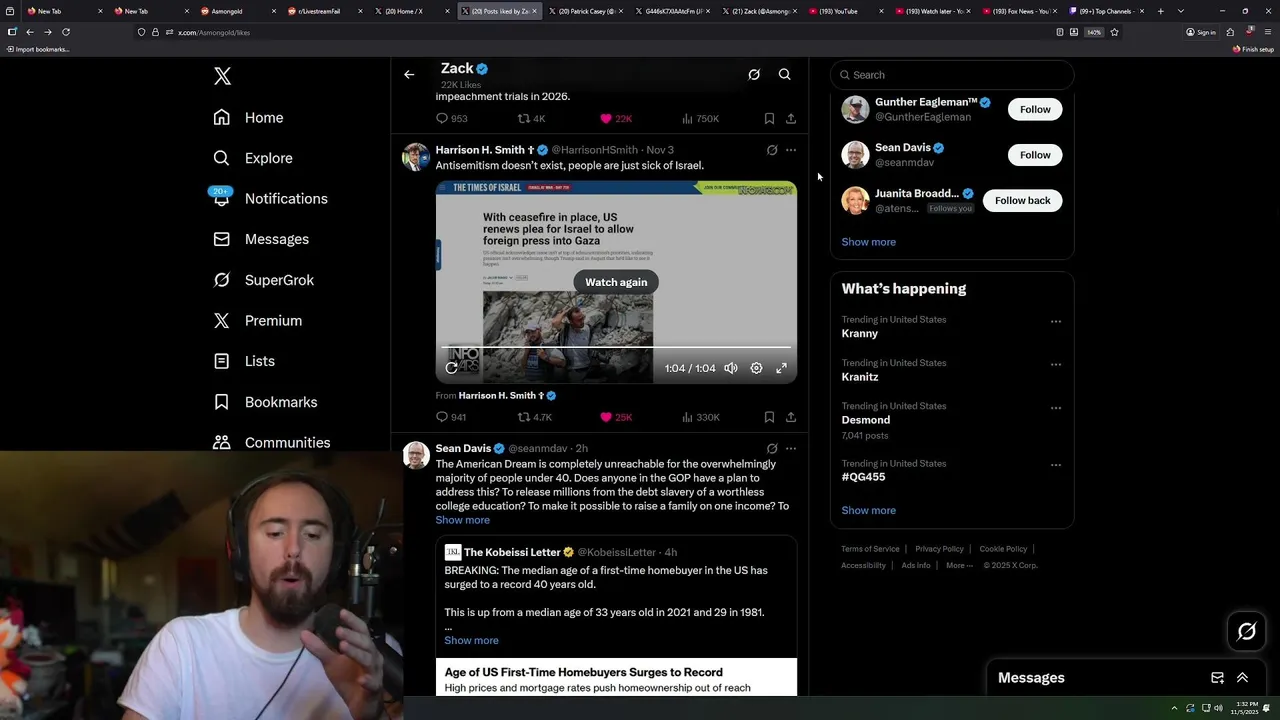Open Premium in the sidebar
The height and width of the screenshot is (720, 1280).
pos(257,321)
